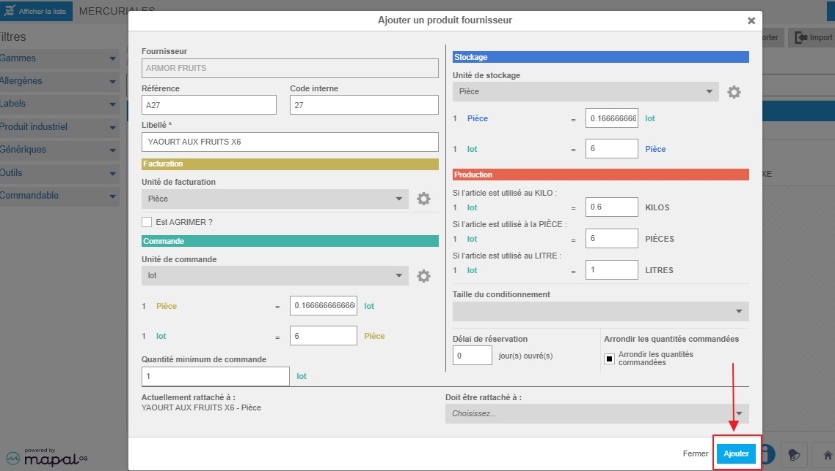Viewport: 835px width, 471px height.
Task: Click the 'YAOURT AUX FRUITS X6 - Pièce' text
Action: (201, 408)
